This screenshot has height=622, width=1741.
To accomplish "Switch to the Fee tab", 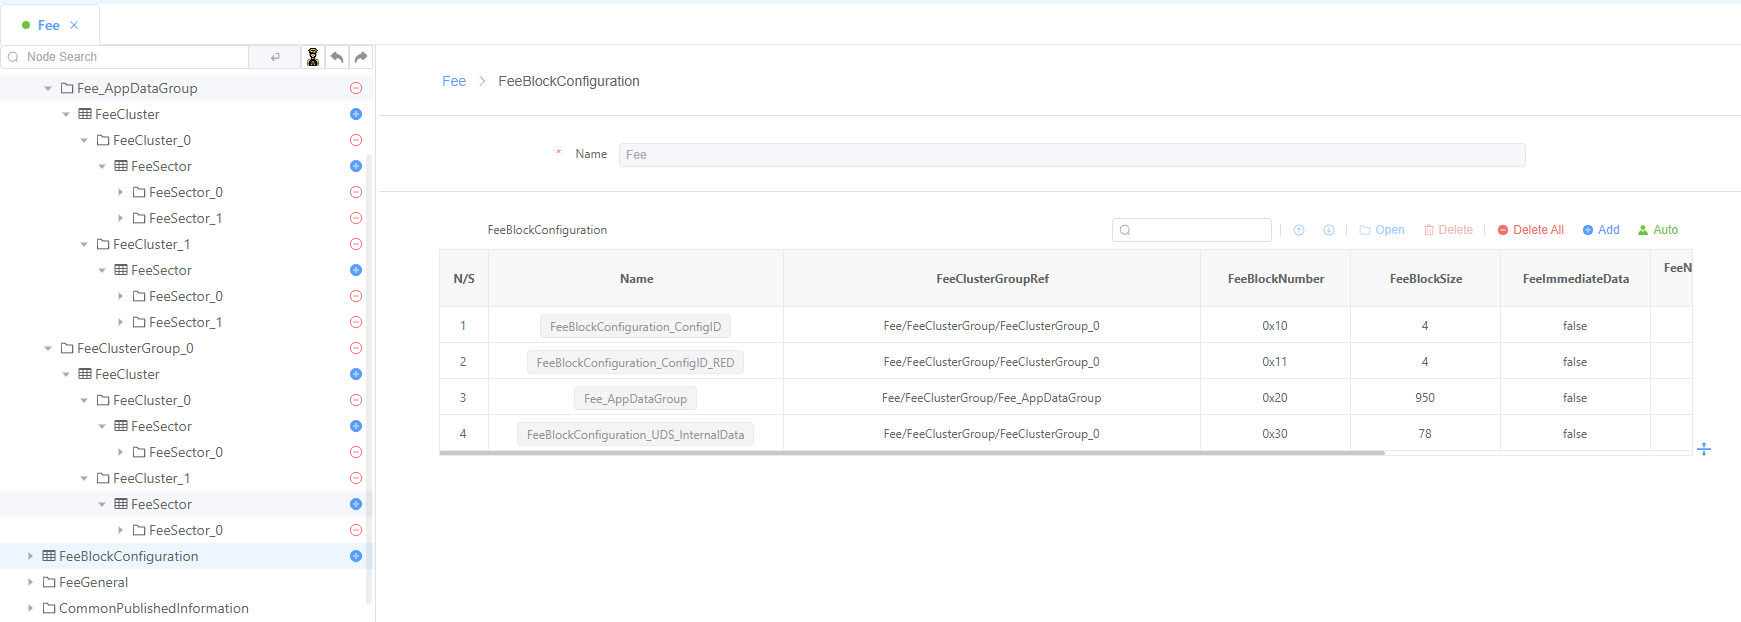I will coord(48,25).
